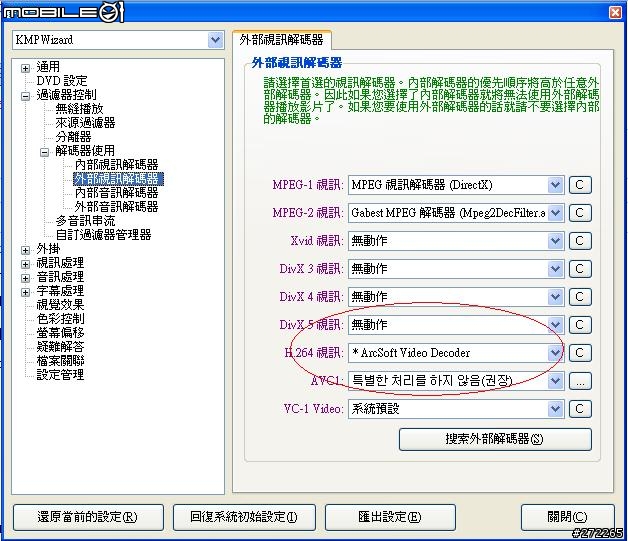Select 檔案關聯 in the tree

pyautogui.click(x=60, y=361)
